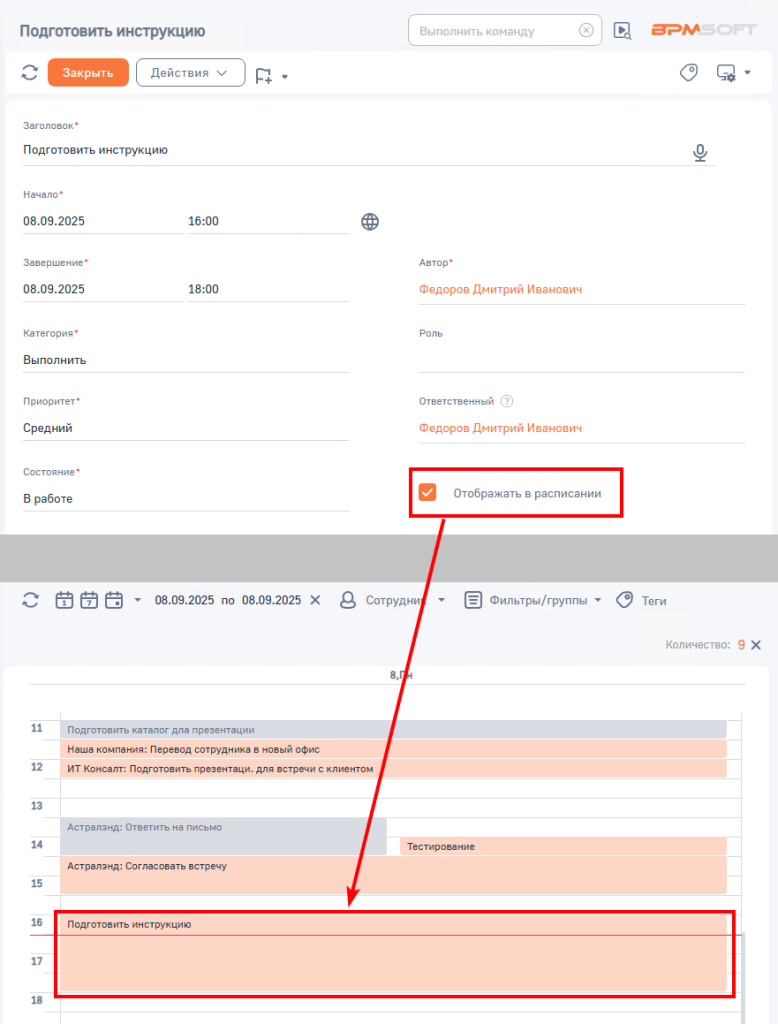Screen dimensions: 778x1024
Task: Open the Фильтры/группы dropdown
Action: coord(532,600)
